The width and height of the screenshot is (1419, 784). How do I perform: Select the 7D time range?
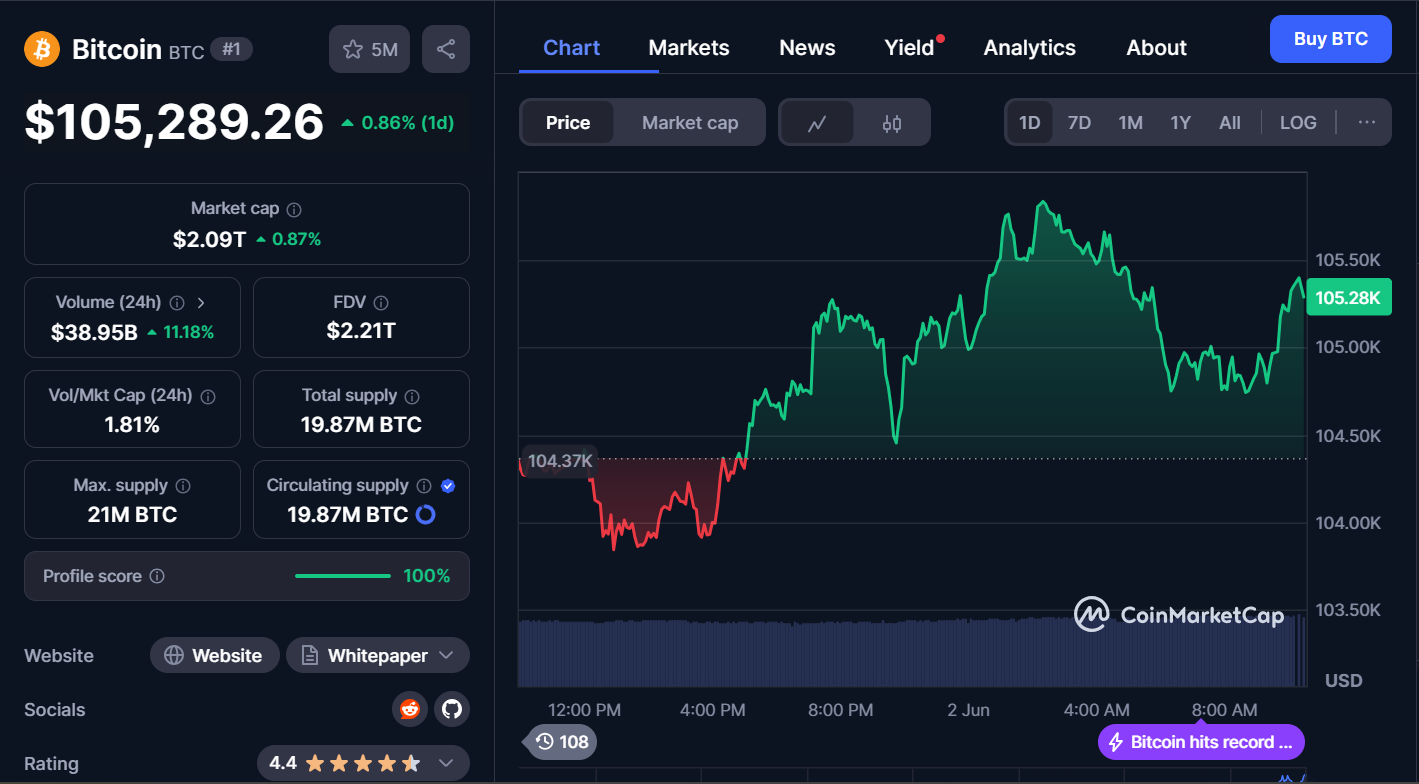[x=1079, y=123]
